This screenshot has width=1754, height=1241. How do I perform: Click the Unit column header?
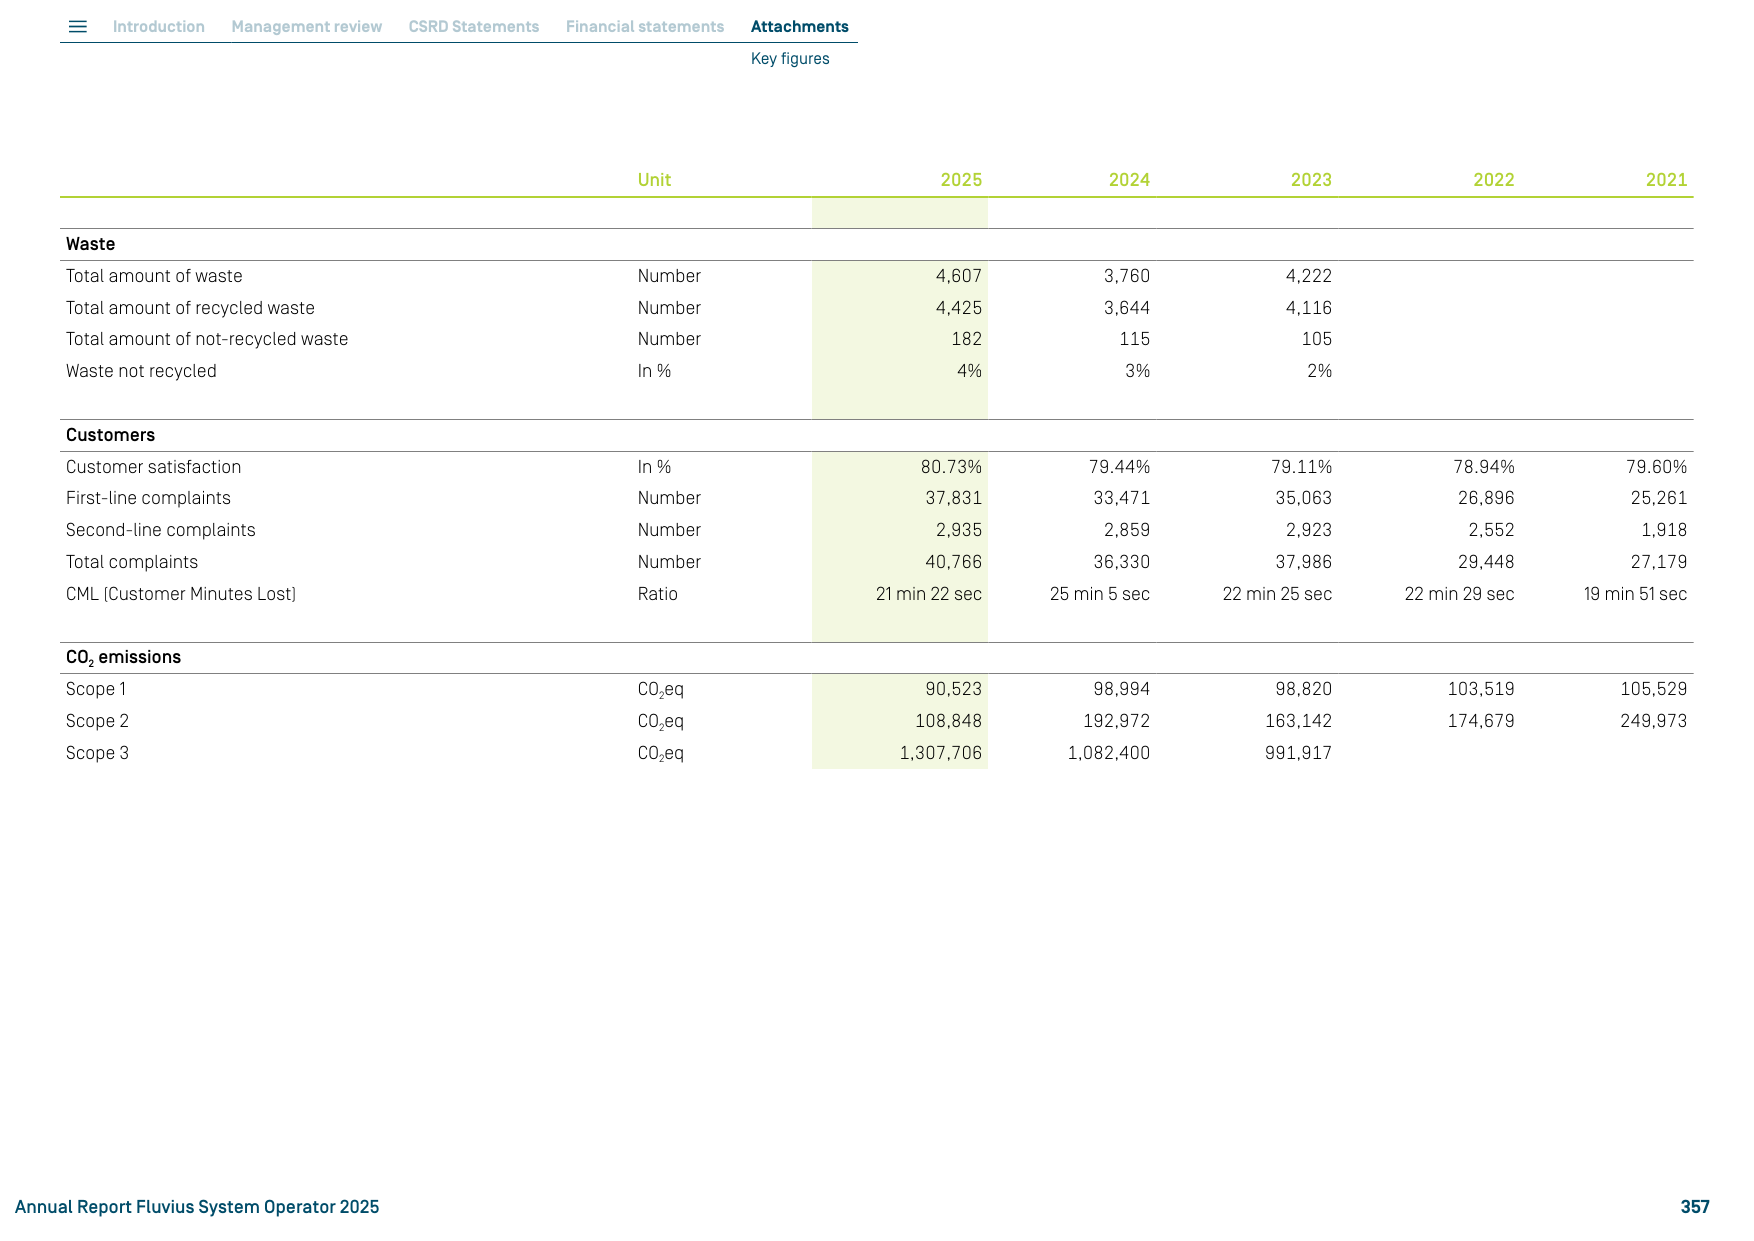[654, 180]
